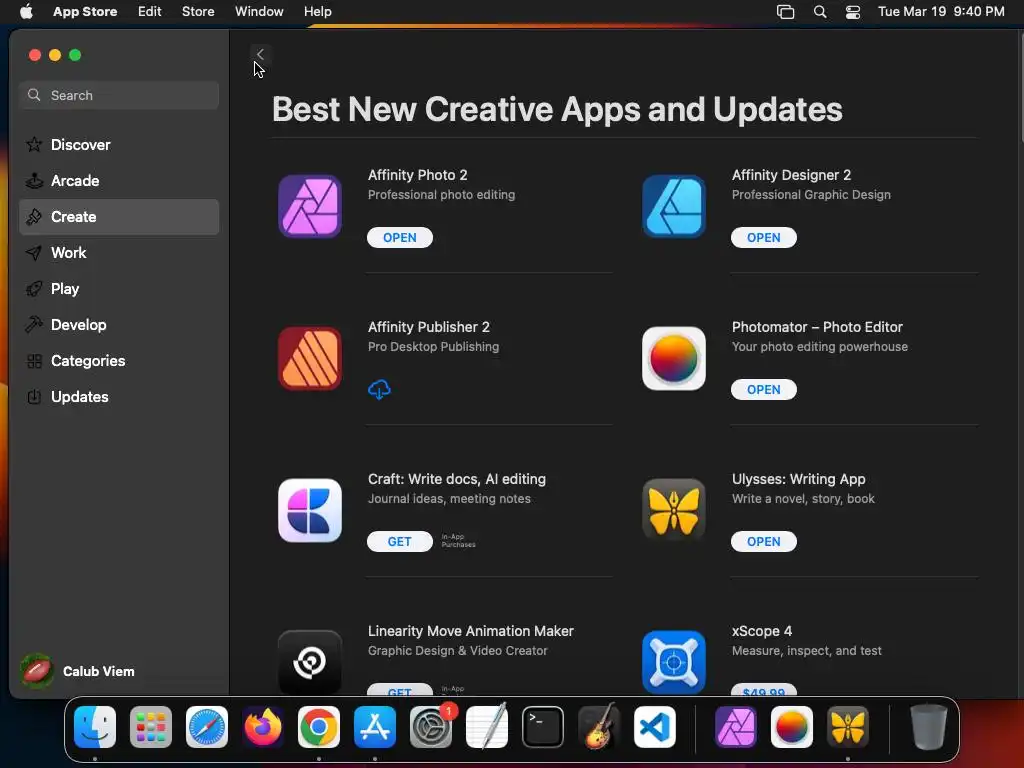Click the Photomator app icon
Image resolution: width=1024 pixels, height=768 pixels.
click(673, 359)
